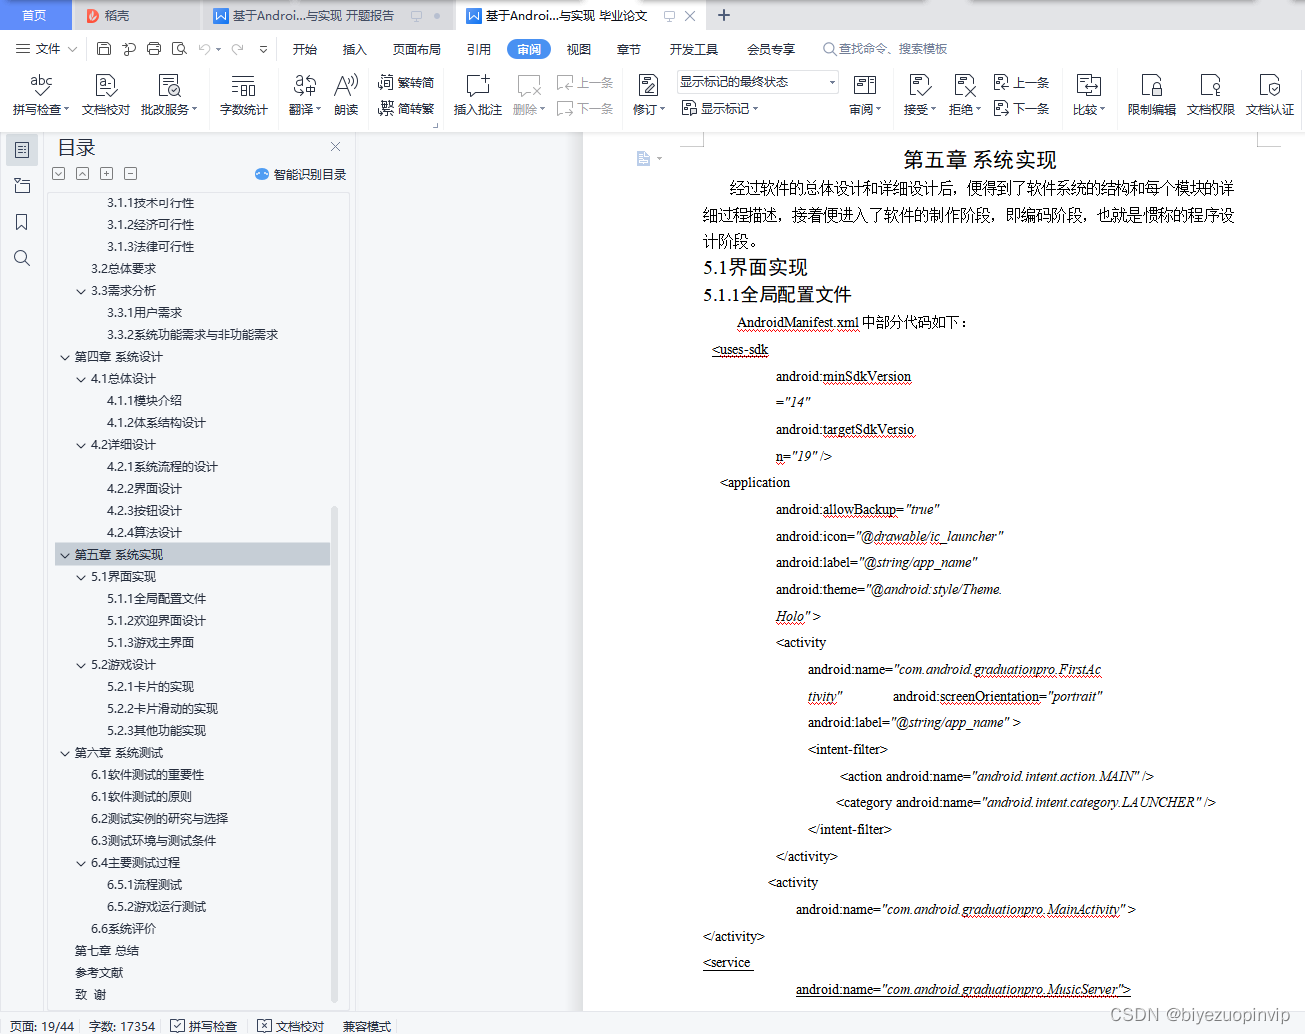Image resolution: width=1305 pixels, height=1034 pixels.
Task: Open the 显示标记 dropdown
Action: [x=721, y=108]
